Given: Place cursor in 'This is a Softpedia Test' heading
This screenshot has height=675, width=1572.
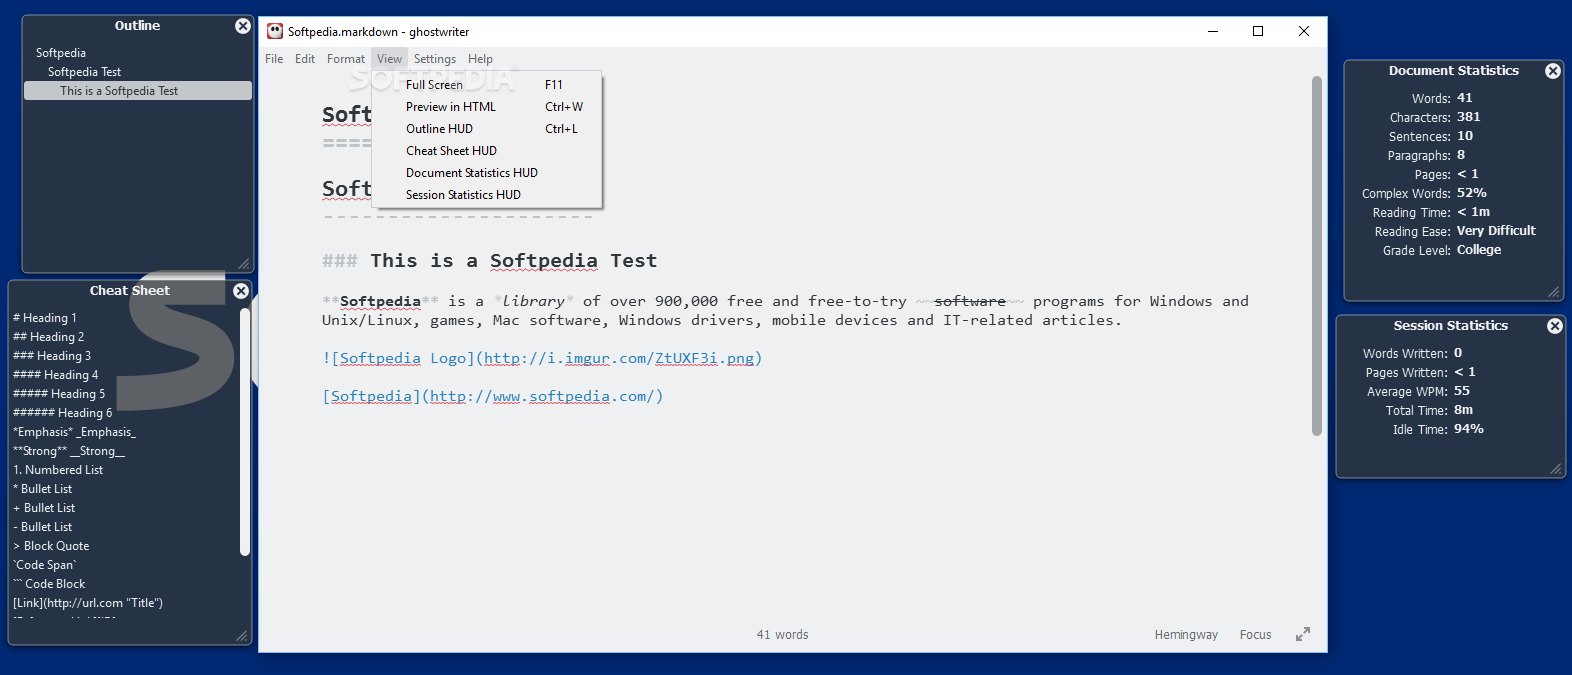Looking at the screenshot, I should click(514, 261).
